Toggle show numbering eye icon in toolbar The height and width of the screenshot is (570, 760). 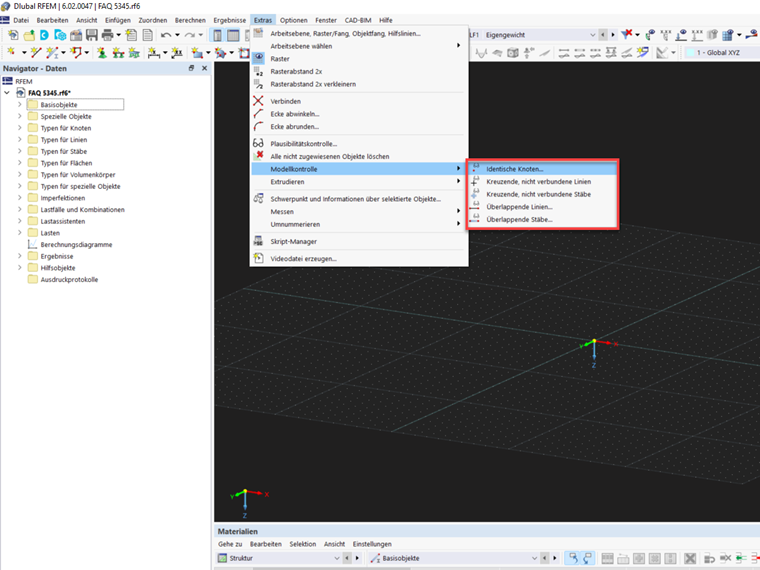coord(666,34)
